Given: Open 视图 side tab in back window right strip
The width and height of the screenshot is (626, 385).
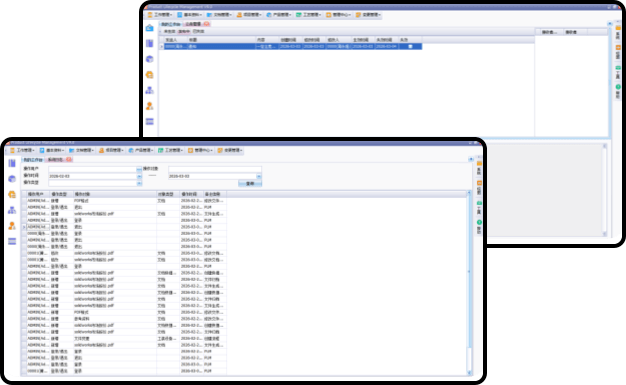Looking at the screenshot, I should (618, 53).
